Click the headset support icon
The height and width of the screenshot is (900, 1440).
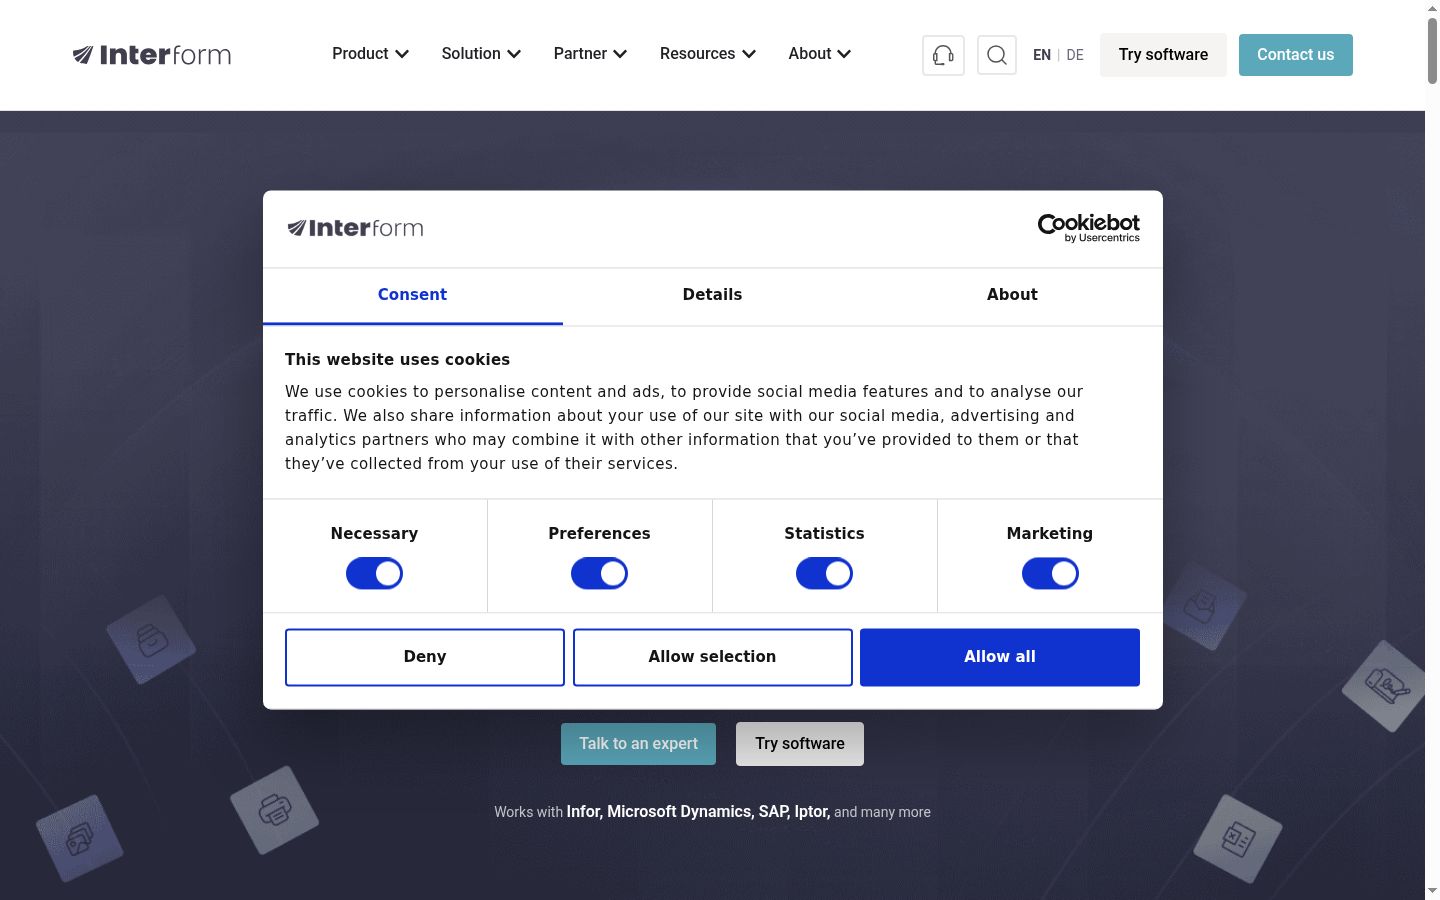click(943, 55)
